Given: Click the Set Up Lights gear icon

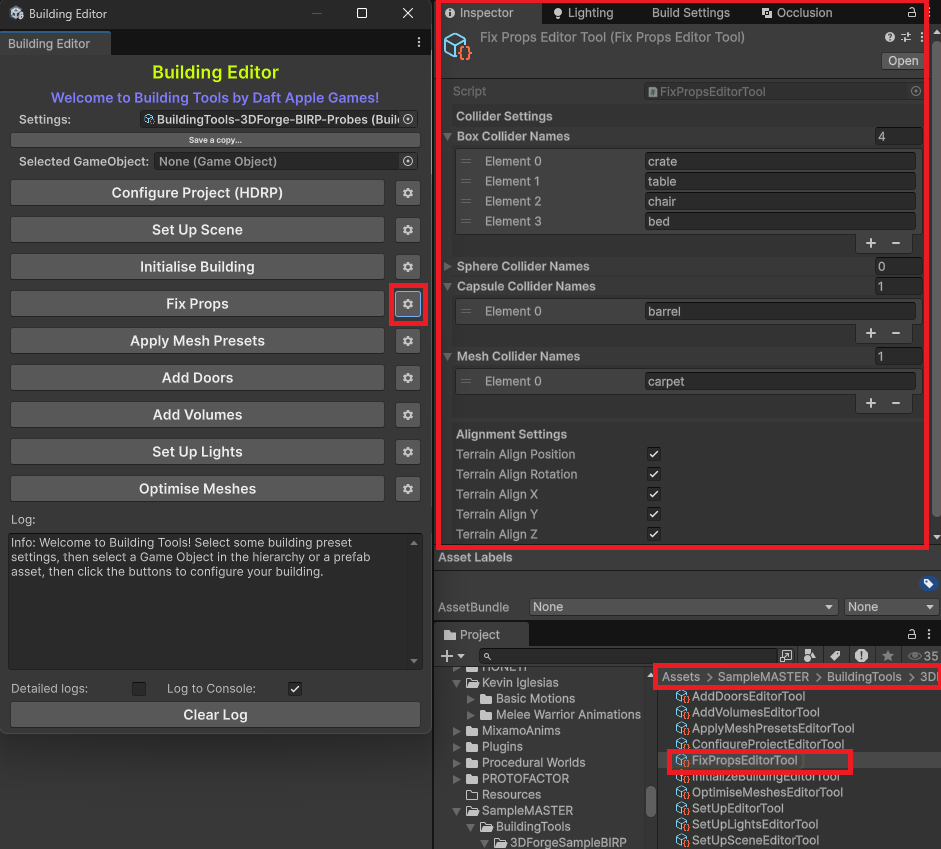Looking at the screenshot, I should 409,452.
